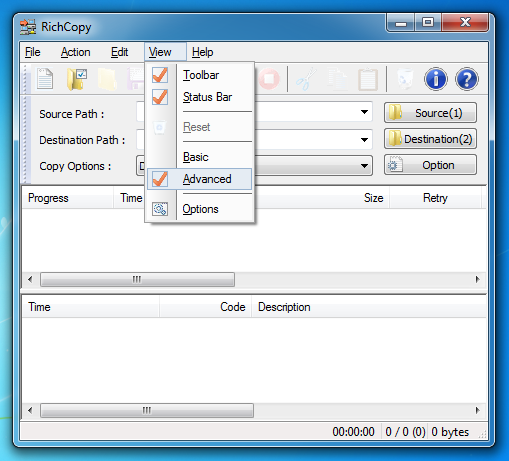Minimize the RichCopy window
The height and width of the screenshot is (461, 509).
(401, 23)
